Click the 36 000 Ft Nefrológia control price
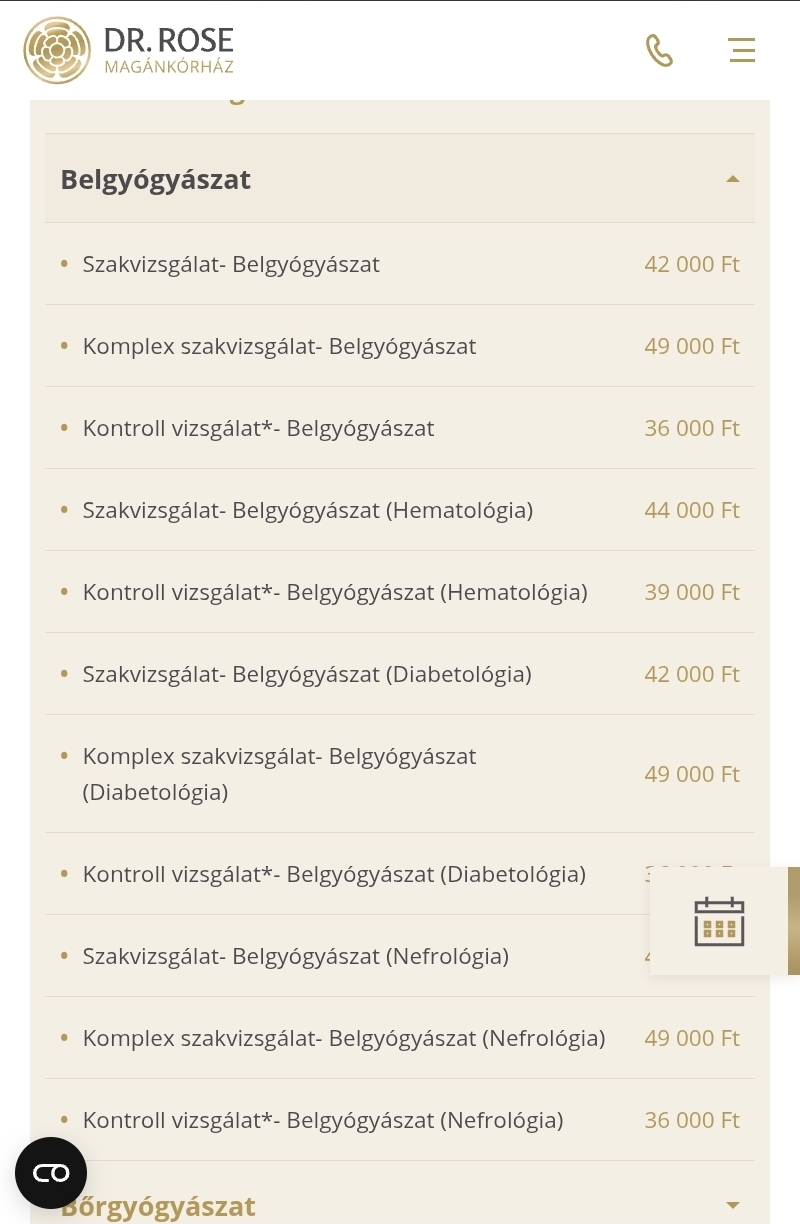800x1224 pixels. [692, 1120]
